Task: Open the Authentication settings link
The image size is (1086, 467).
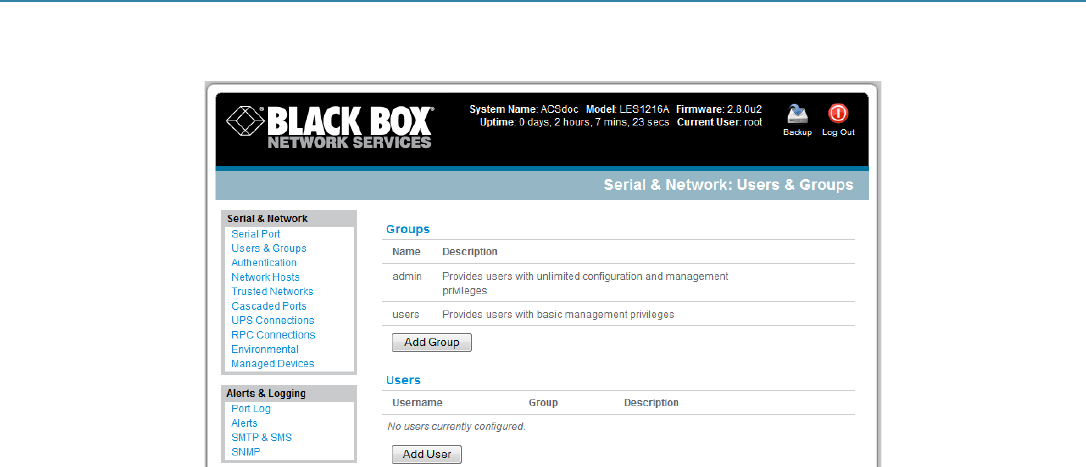Action: point(263,263)
